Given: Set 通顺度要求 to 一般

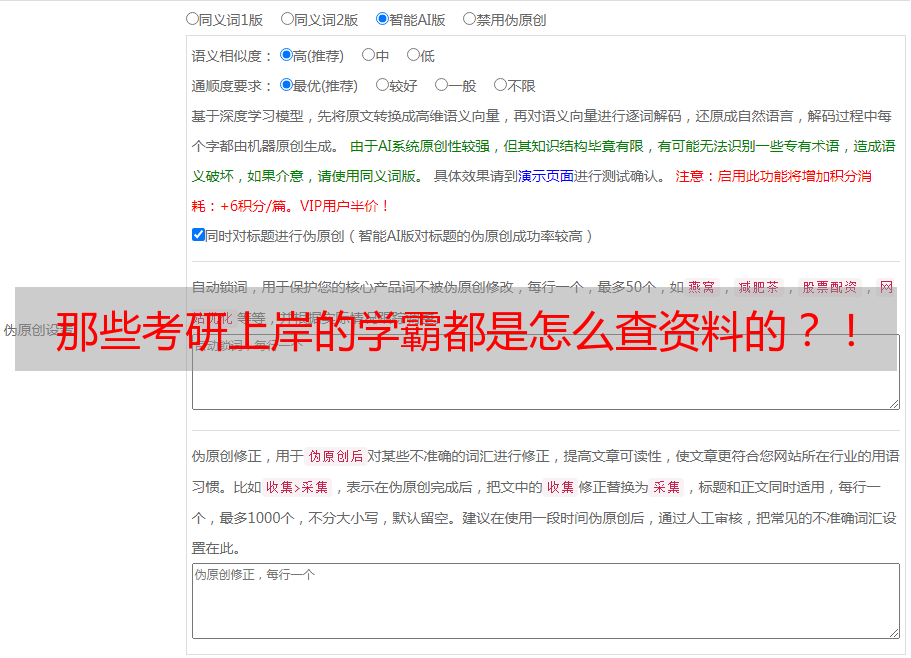Looking at the screenshot, I should tap(442, 85).
